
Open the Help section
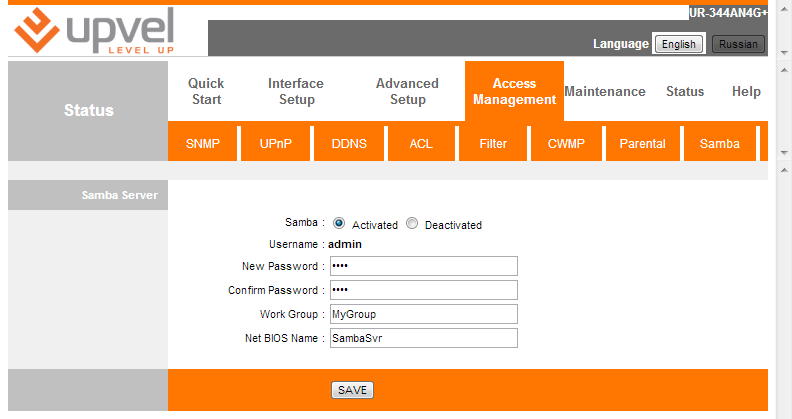tap(746, 91)
